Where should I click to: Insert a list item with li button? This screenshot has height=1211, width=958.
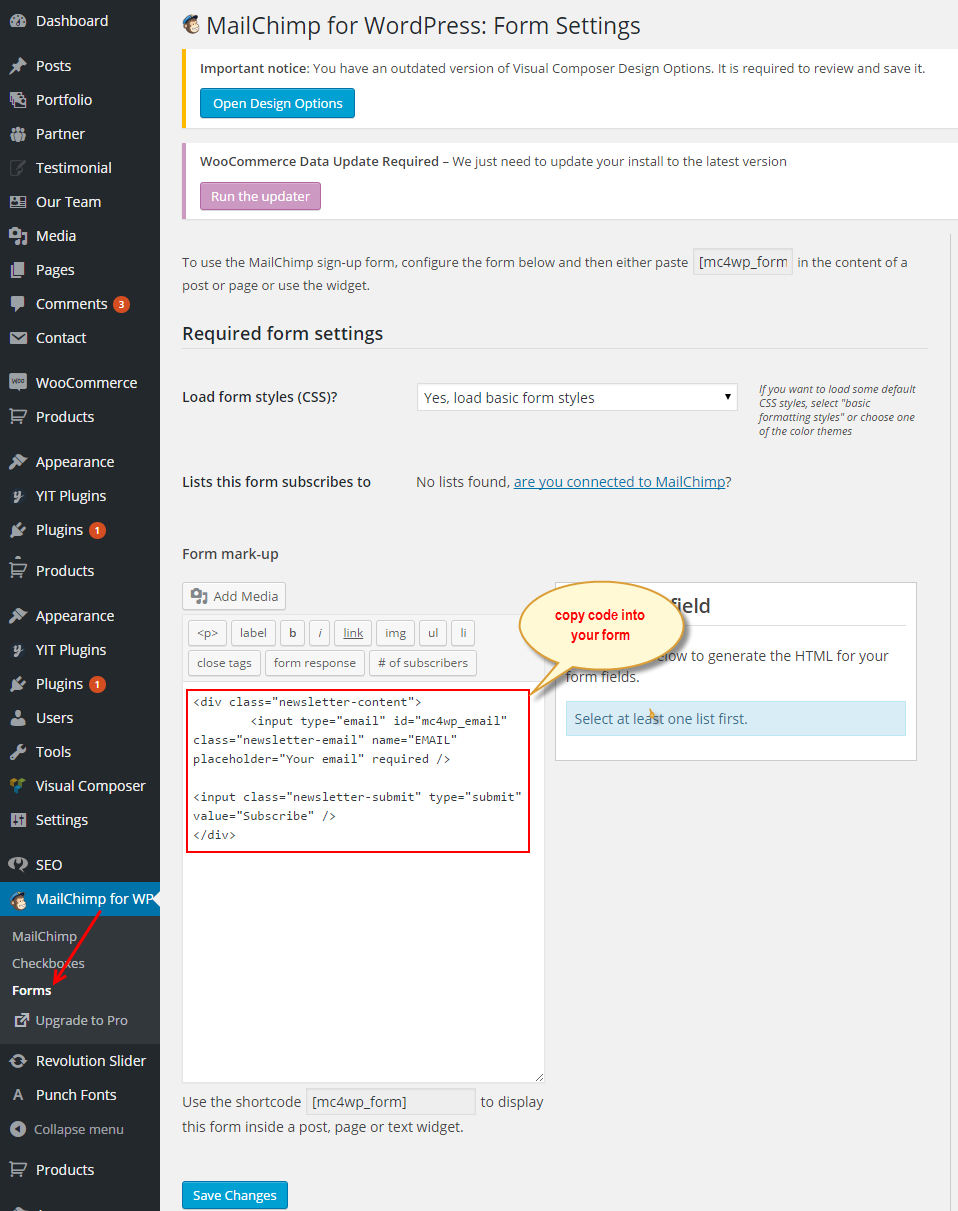462,633
